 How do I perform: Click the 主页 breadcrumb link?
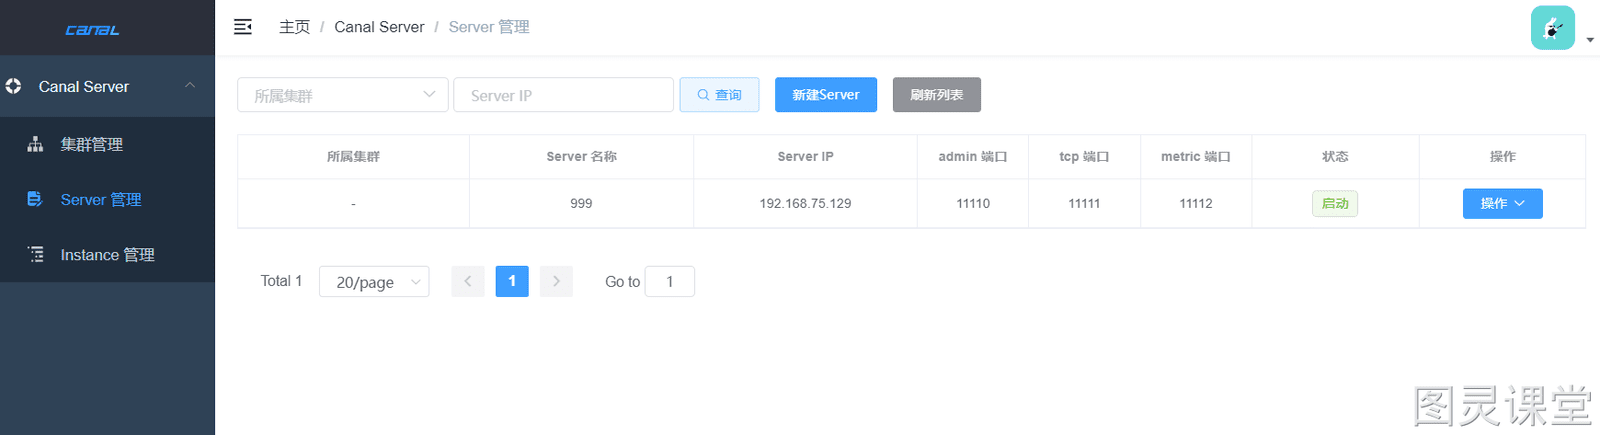[294, 27]
